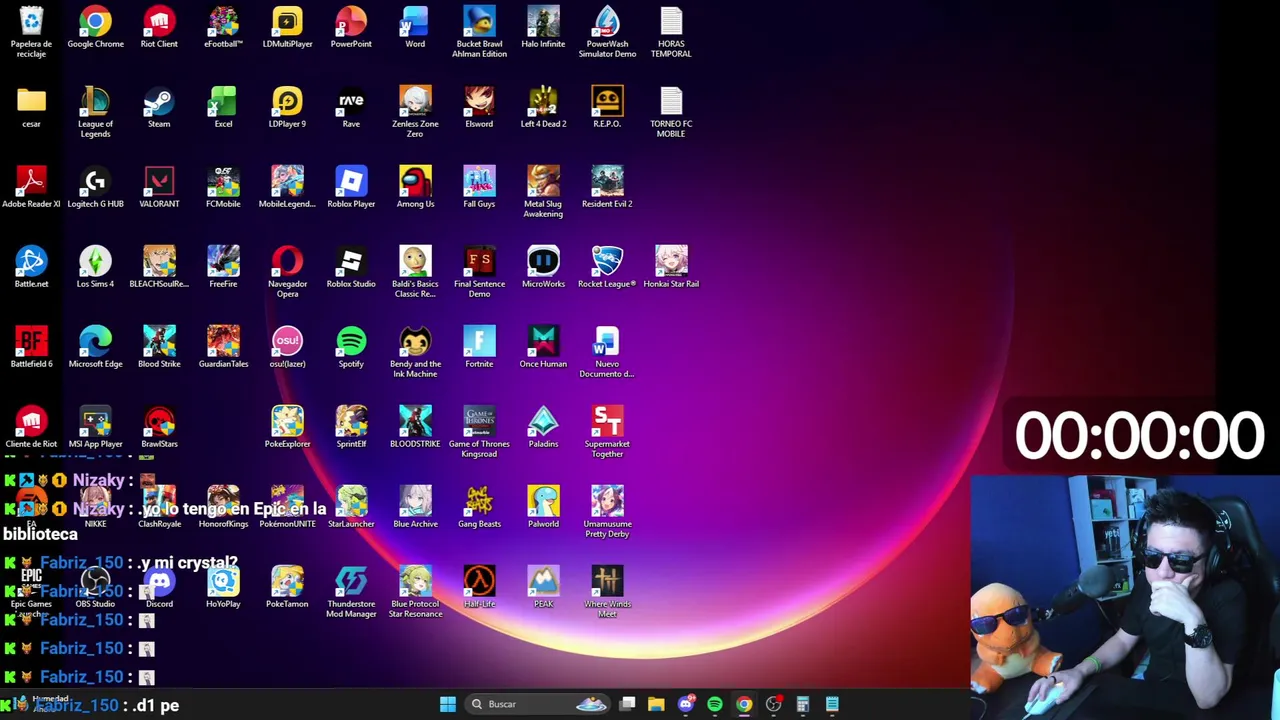
Task: Select the League of Legends shortcut
Action: [95, 112]
